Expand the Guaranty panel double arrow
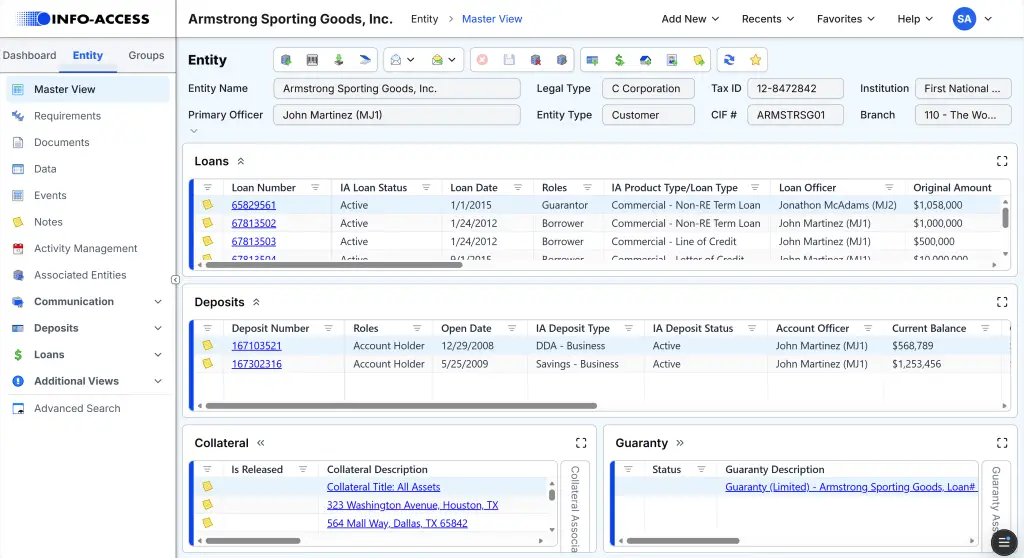This screenshot has width=1024, height=558. coord(680,443)
